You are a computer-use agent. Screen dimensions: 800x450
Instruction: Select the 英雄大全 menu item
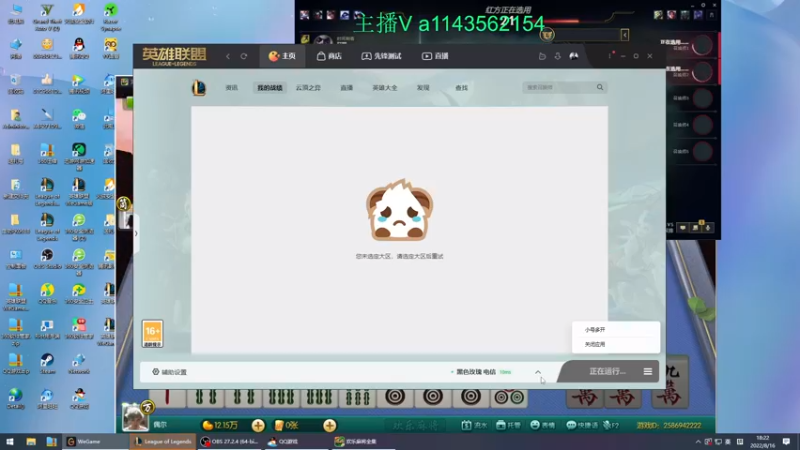[385, 88]
